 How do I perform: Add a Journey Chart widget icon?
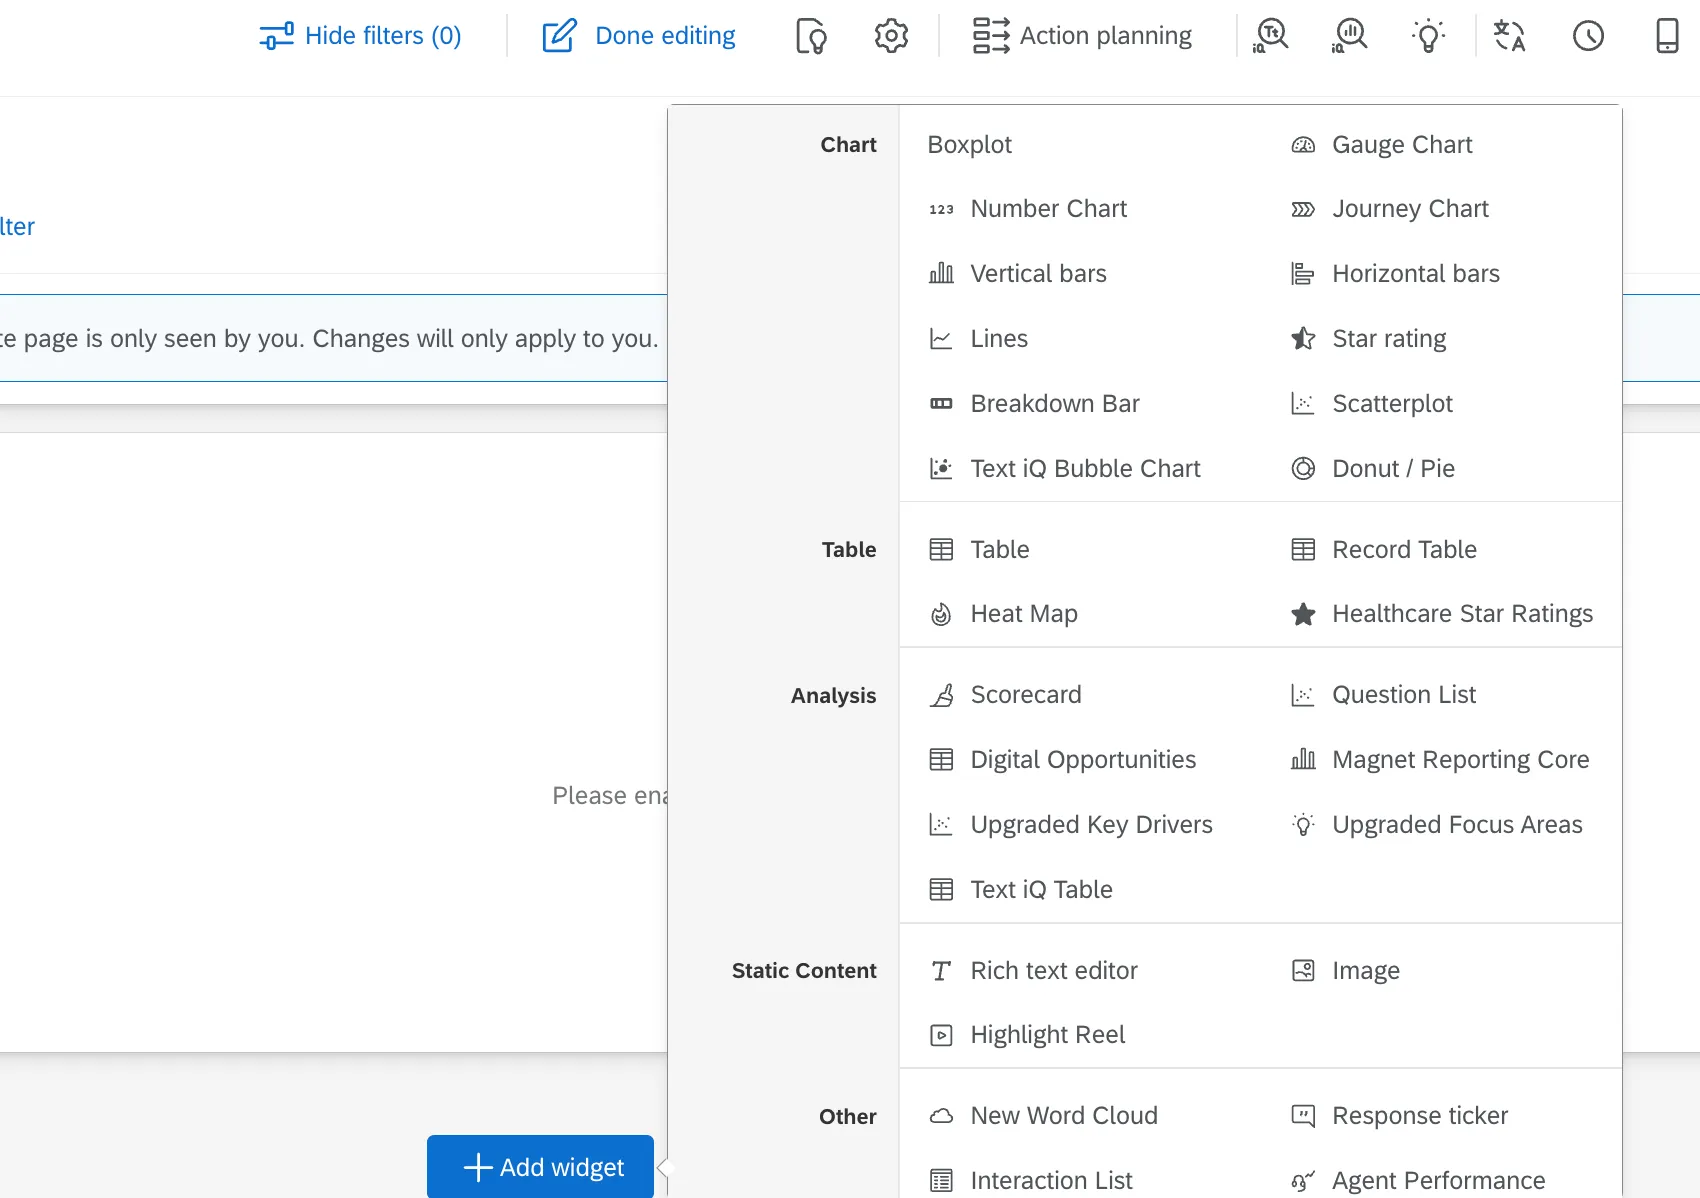click(1303, 209)
